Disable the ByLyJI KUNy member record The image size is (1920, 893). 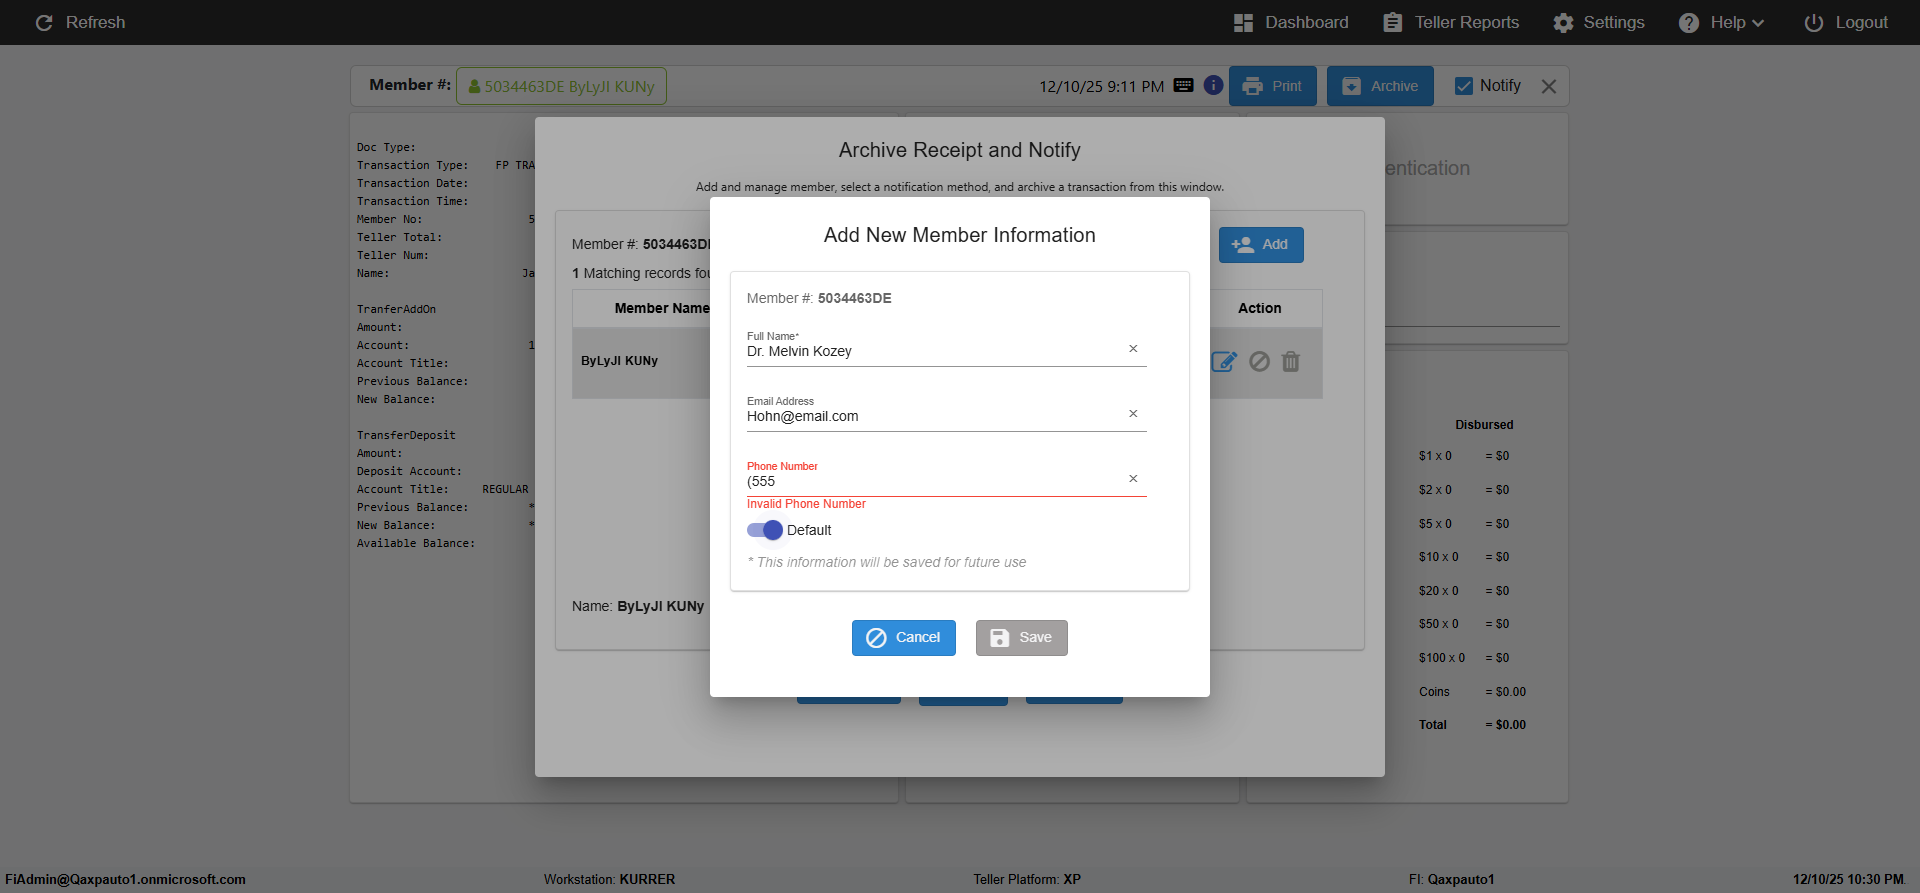pos(1260,362)
